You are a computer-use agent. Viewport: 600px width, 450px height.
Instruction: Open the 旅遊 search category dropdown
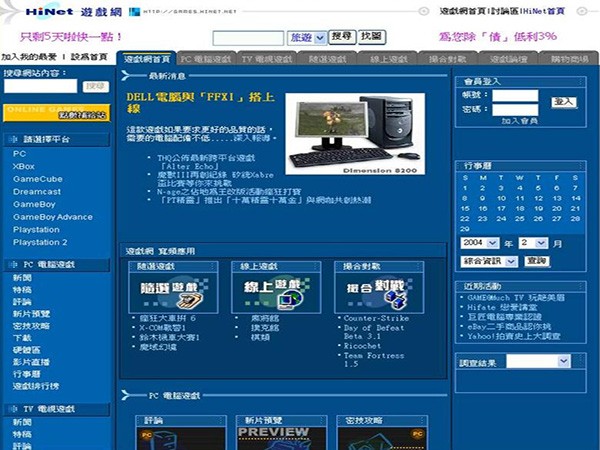pos(307,38)
